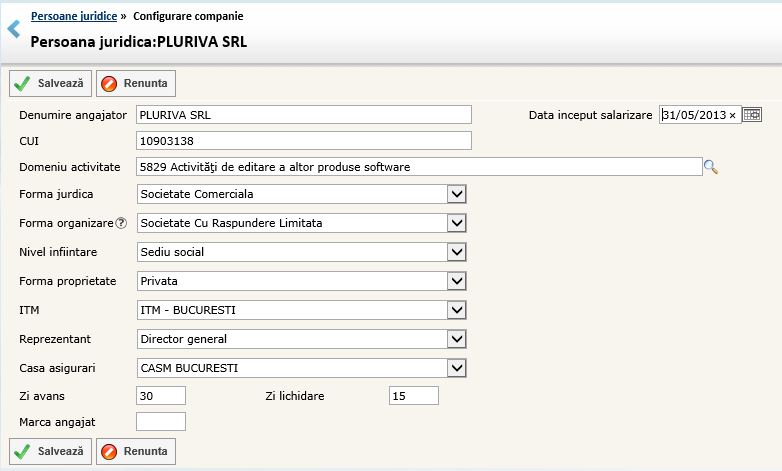Expand the Forma jurdica dropdown
The image size is (782, 471).
(x=457, y=194)
